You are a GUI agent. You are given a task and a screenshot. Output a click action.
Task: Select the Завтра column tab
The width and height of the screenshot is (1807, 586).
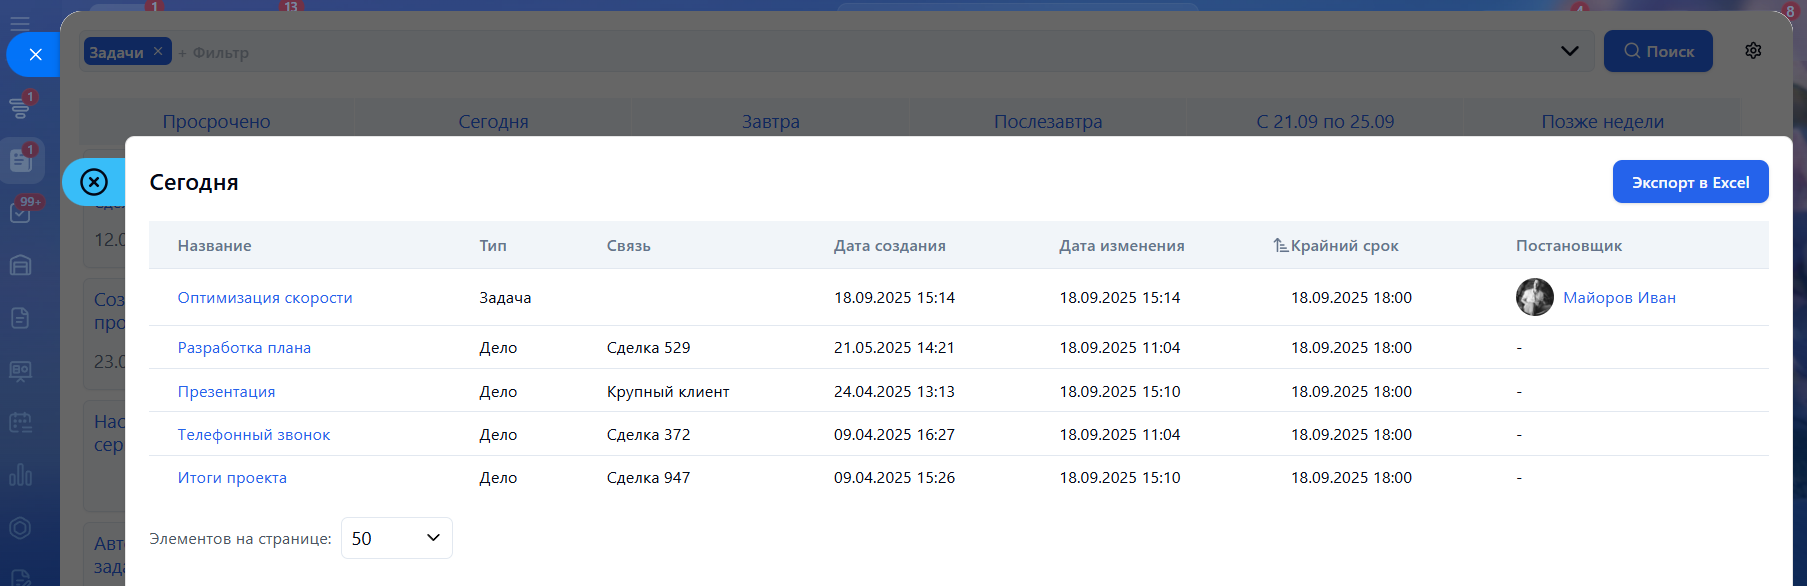click(x=770, y=122)
